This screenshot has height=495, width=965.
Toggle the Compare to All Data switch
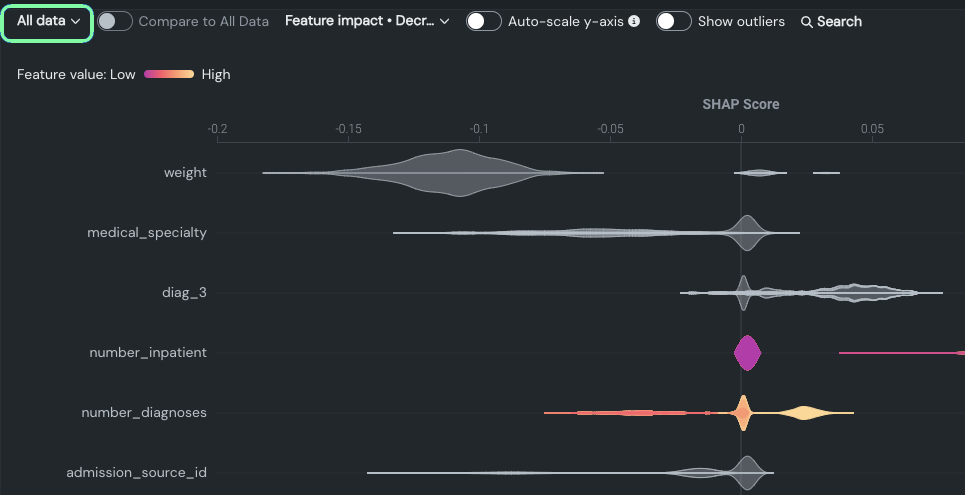(x=115, y=21)
